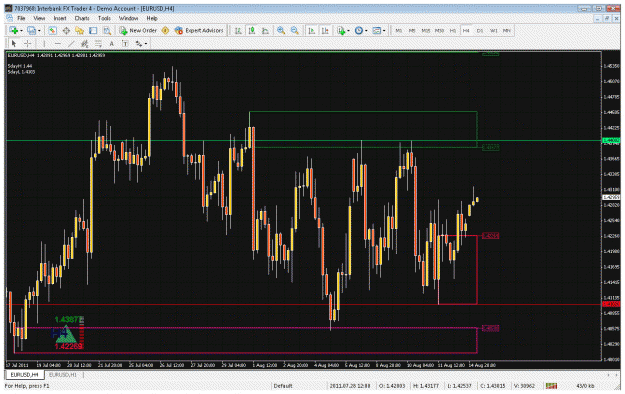Zoom in on the chart
This screenshot has width=625, height=394.
pos(281,31)
